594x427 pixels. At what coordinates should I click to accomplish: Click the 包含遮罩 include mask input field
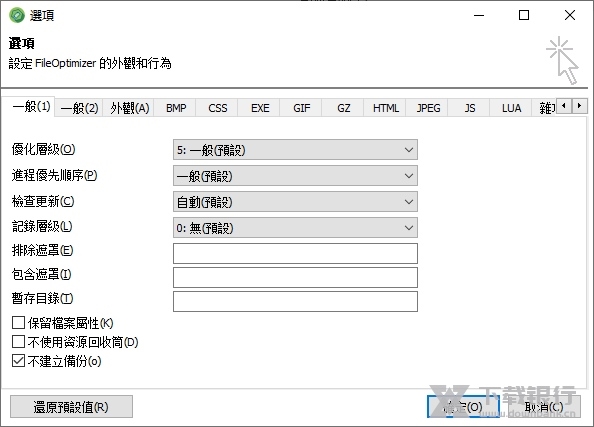coord(295,277)
